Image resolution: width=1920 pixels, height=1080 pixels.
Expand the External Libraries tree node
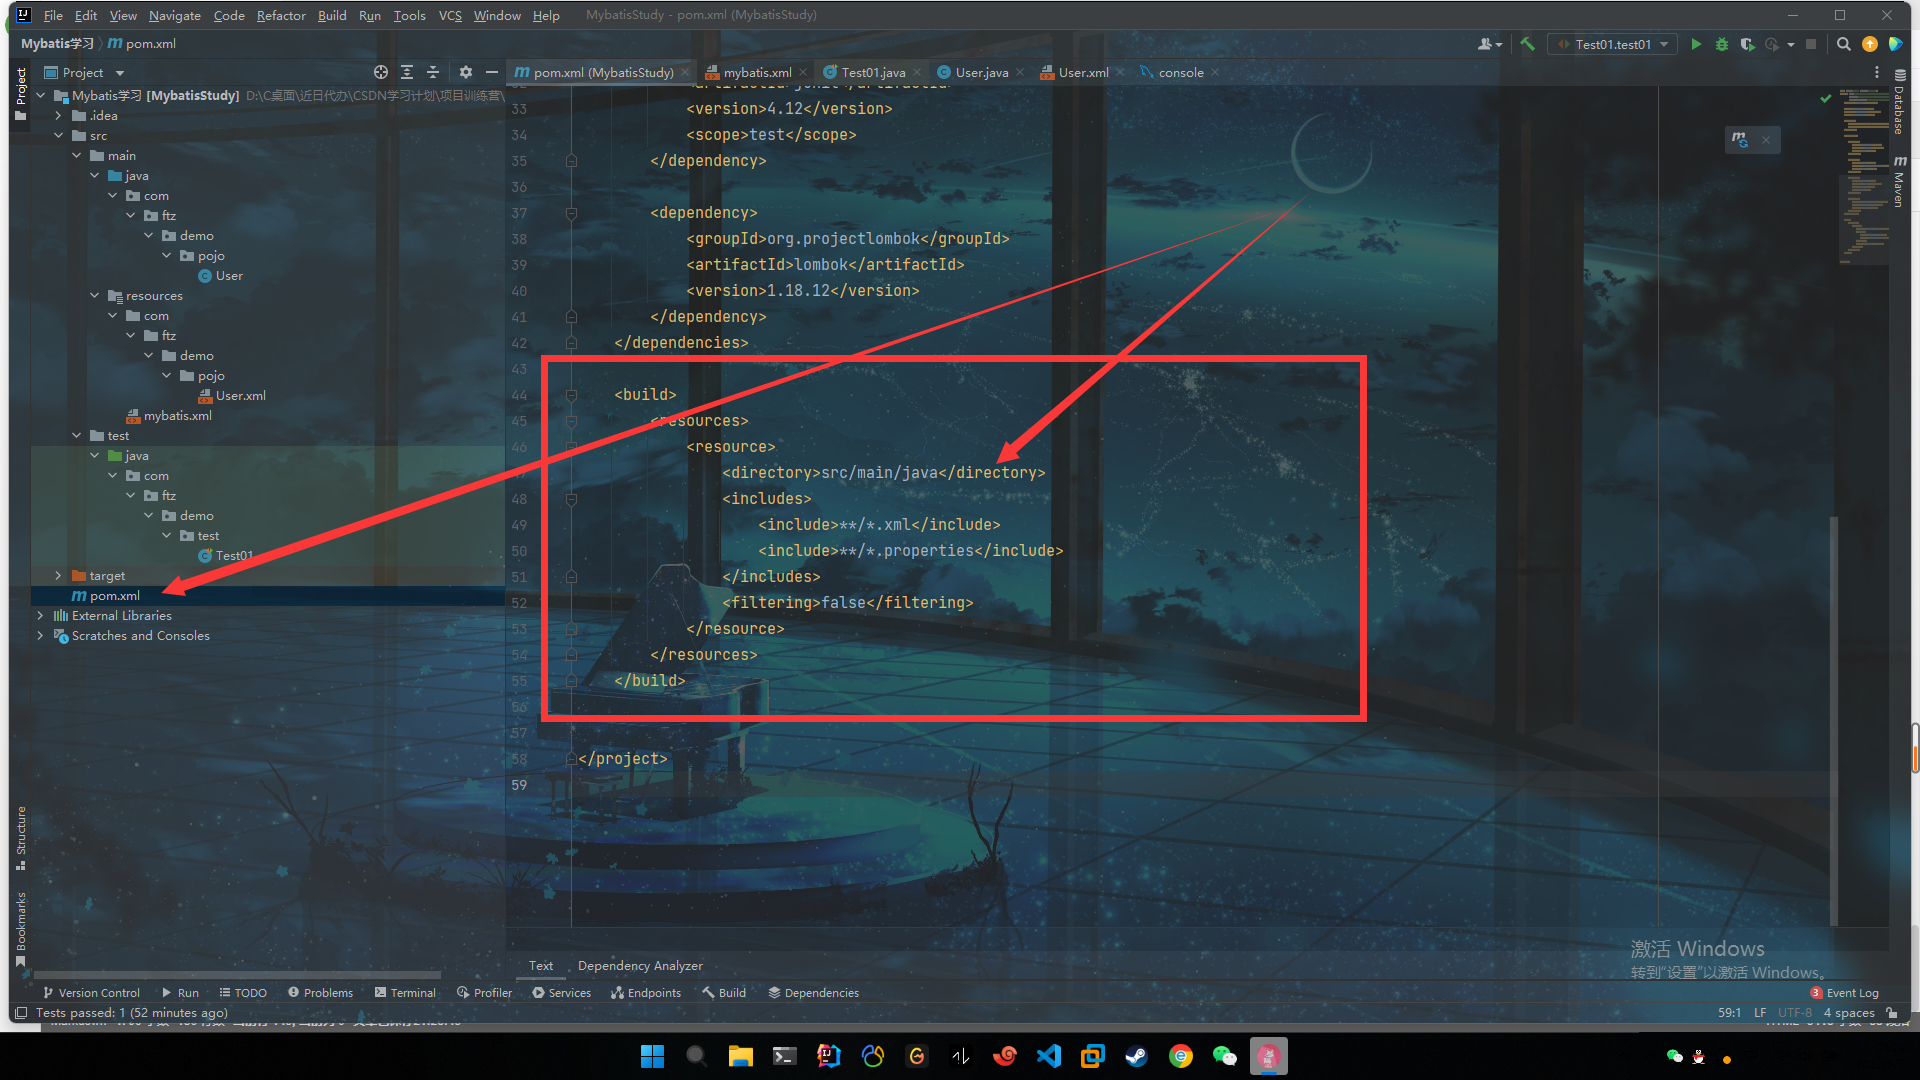point(40,615)
